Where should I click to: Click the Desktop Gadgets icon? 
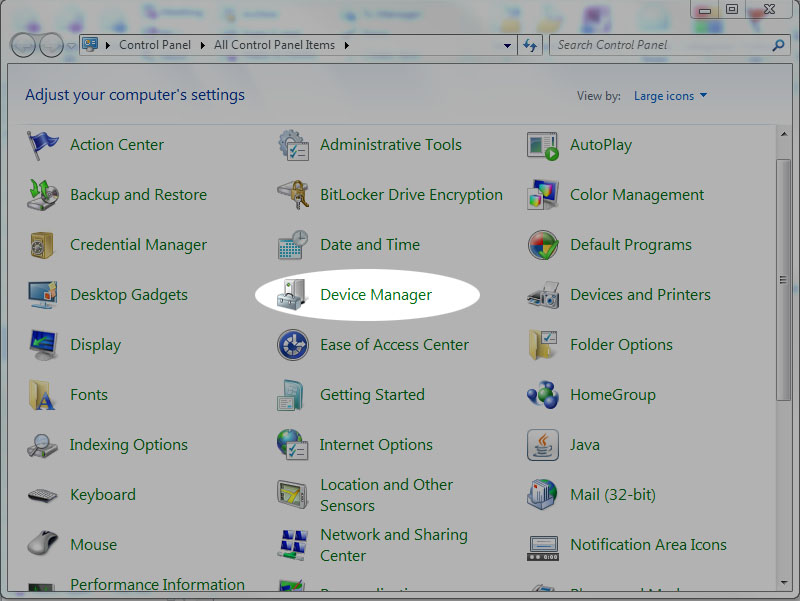click(x=43, y=295)
